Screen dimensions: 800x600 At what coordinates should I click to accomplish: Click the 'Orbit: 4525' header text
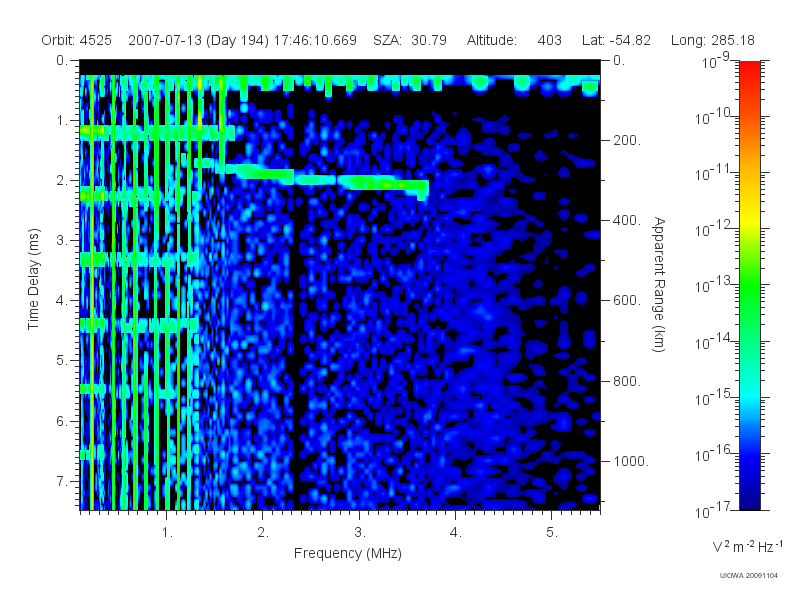click(x=77, y=40)
